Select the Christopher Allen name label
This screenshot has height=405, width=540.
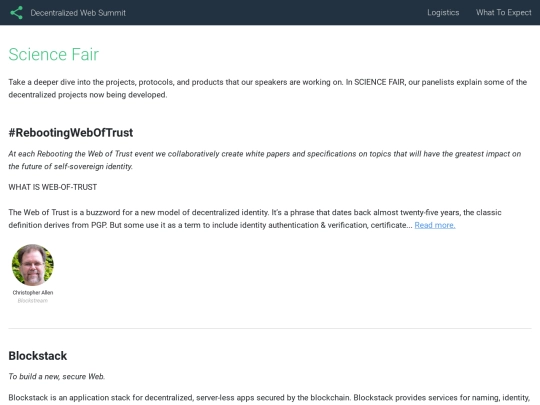point(33,293)
